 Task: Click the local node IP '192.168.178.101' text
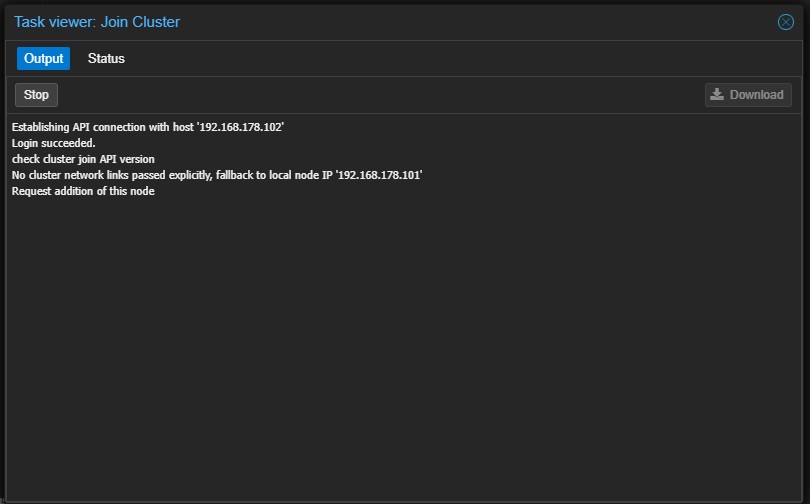point(378,175)
